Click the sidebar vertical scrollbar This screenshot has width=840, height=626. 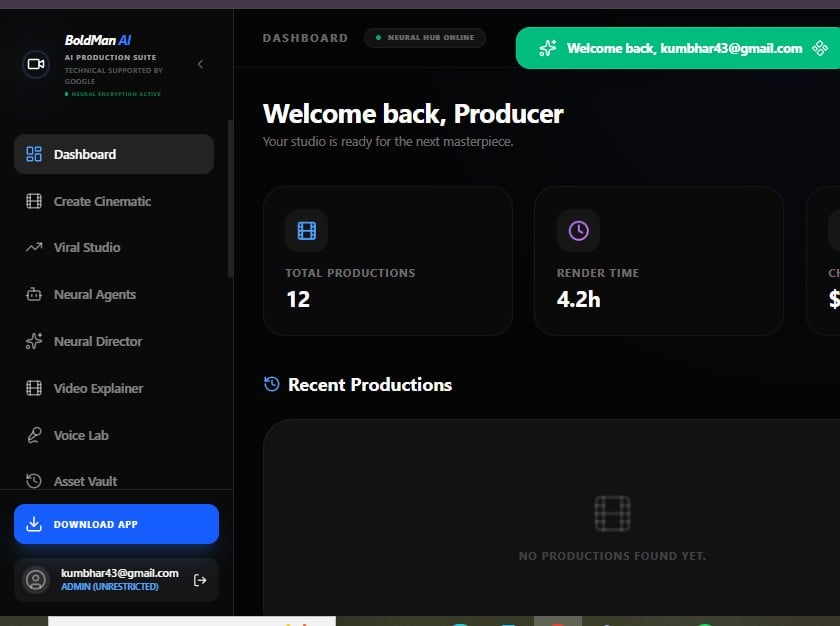coord(230,199)
